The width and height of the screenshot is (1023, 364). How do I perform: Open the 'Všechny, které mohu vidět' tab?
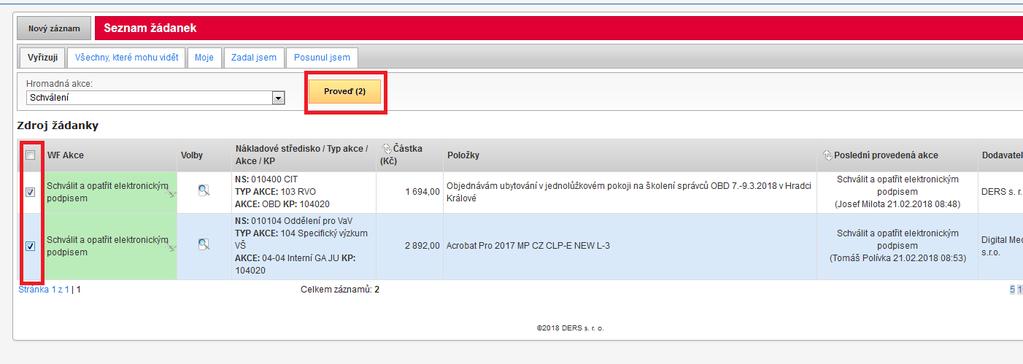(x=127, y=57)
